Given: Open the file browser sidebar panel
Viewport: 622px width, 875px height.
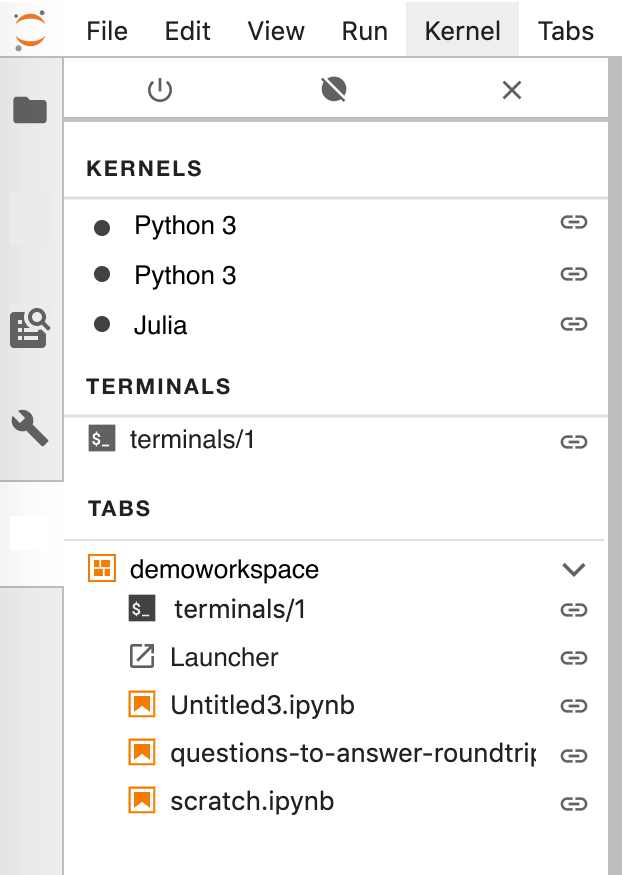Looking at the screenshot, I should (x=30, y=110).
